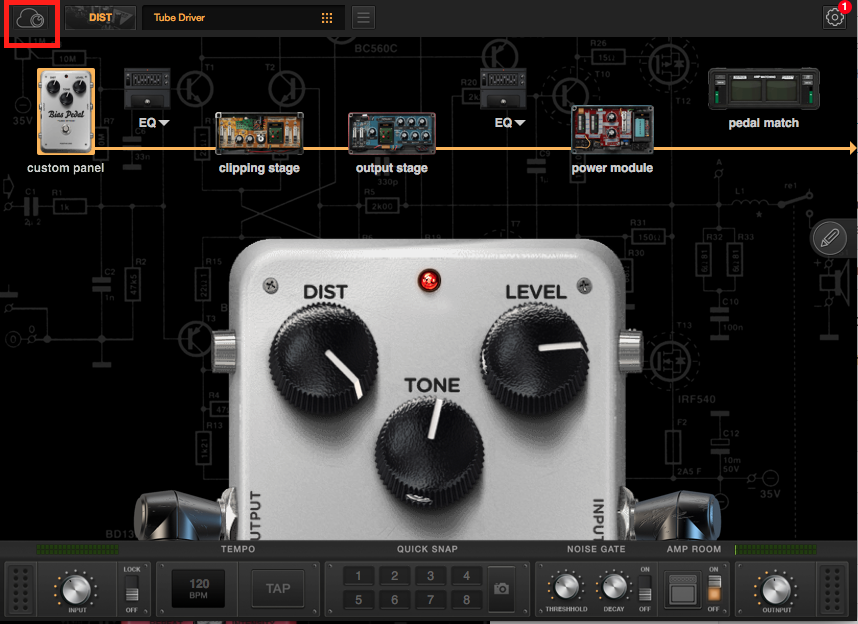Select the power module icon
This screenshot has height=624, width=858.
coord(612,130)
